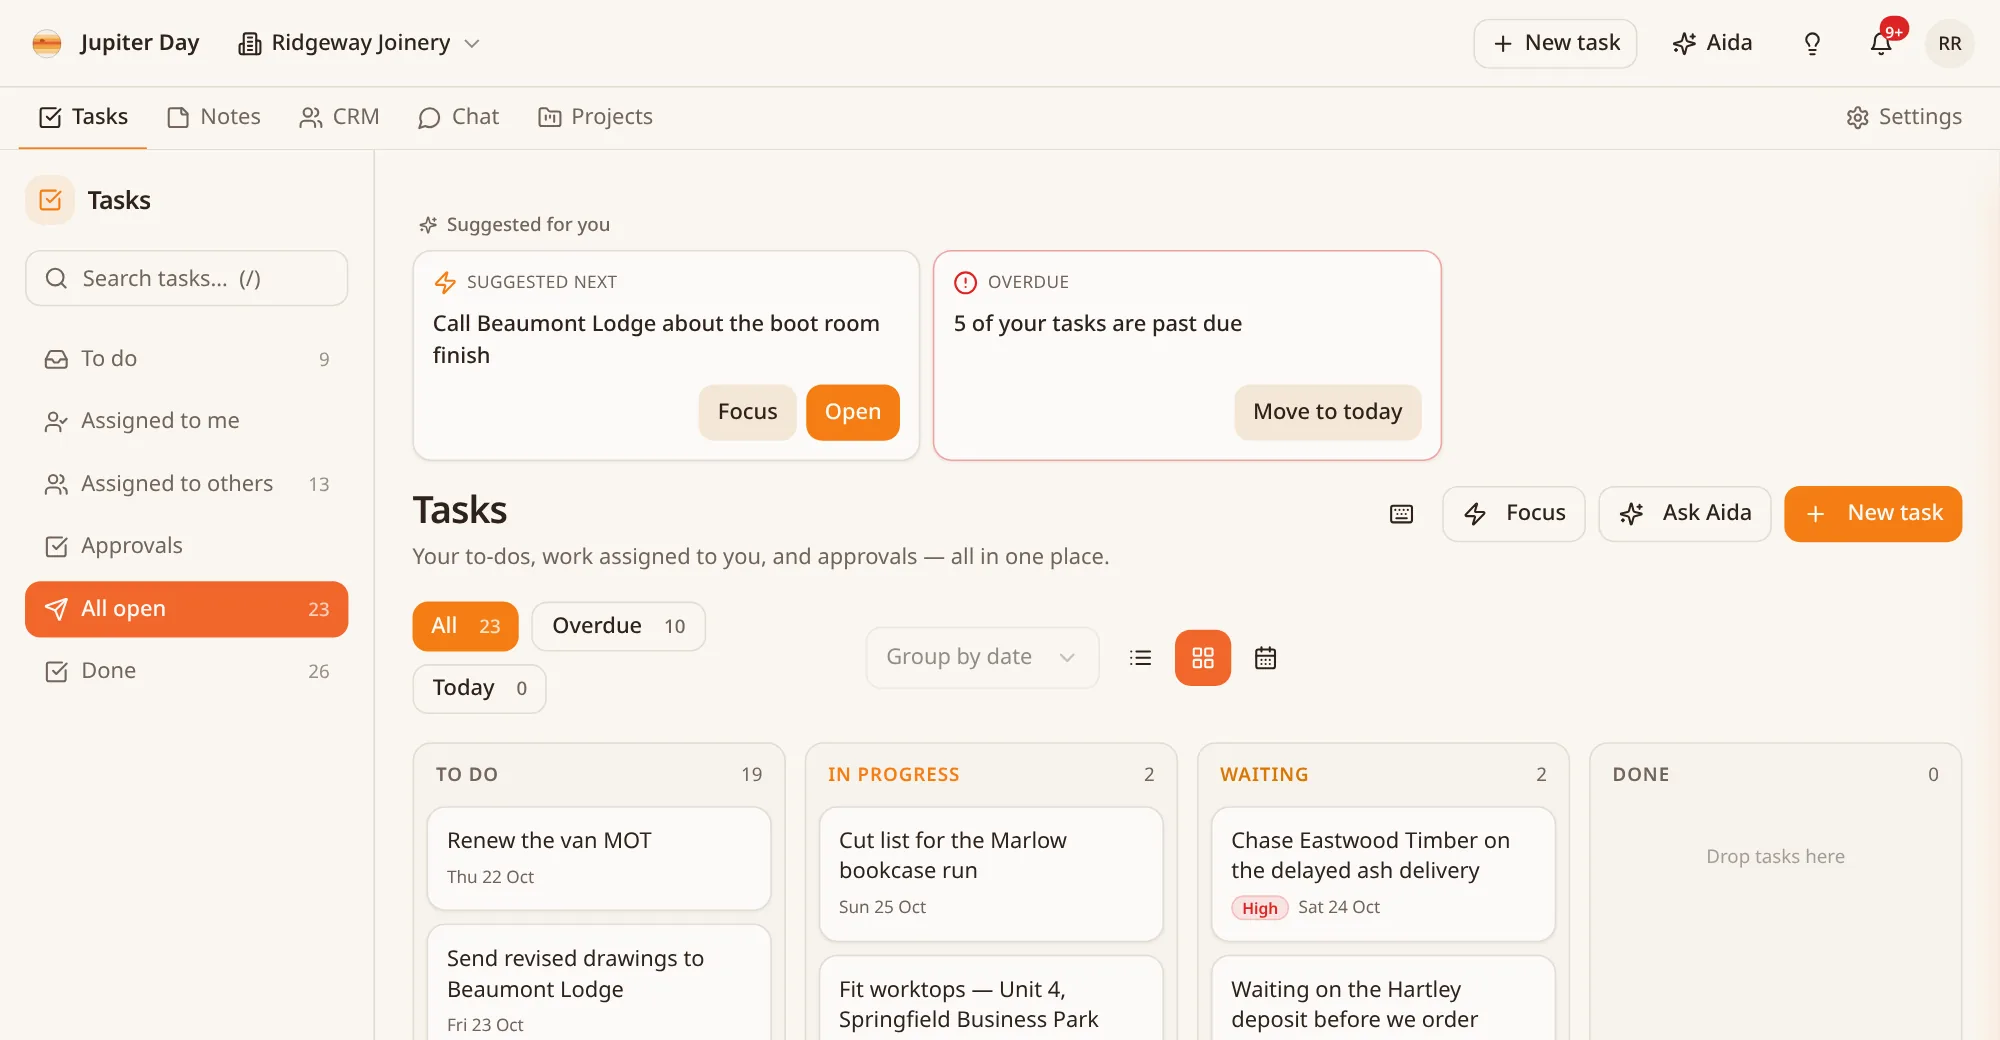Filter by Today tasks
This screenshot has width=2000, height=1040.
tap(479, 688)
